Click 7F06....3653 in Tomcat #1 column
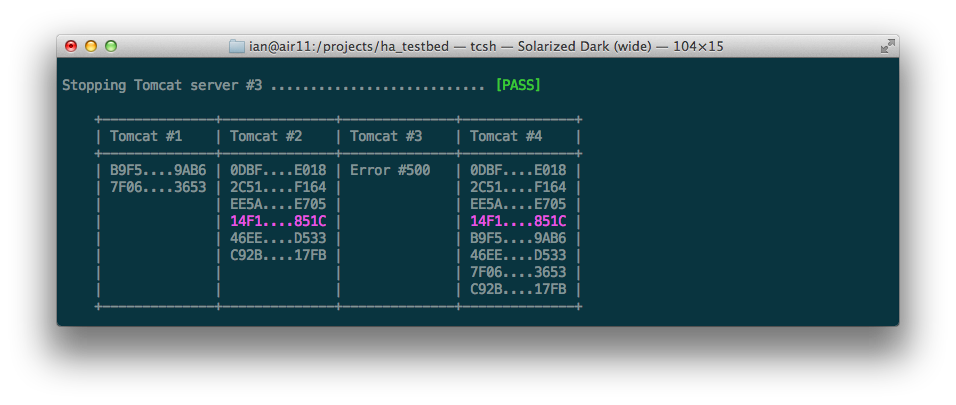956x405 pixels. point(158,187)
